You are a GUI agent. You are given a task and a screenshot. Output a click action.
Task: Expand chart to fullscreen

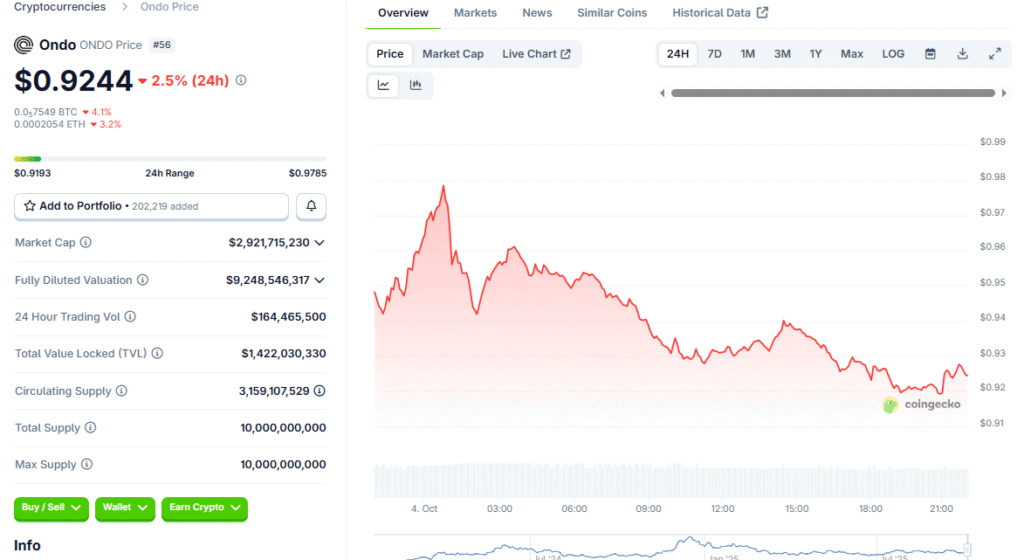click(995, 54)
